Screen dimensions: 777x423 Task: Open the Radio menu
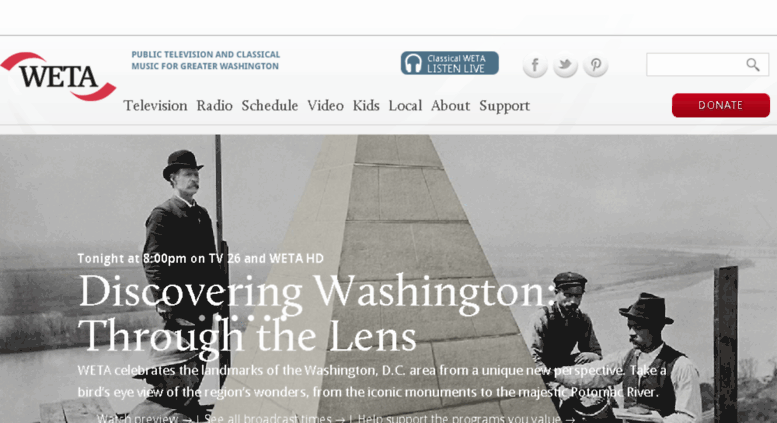click(x=214, y=106)
